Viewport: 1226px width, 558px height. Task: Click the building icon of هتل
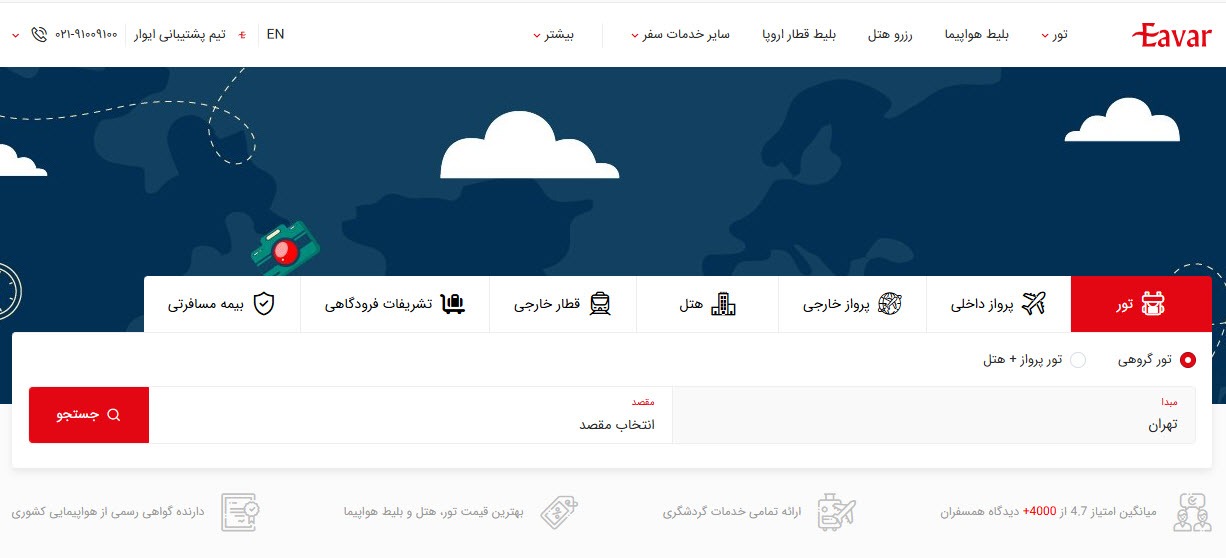coord(722,304)
